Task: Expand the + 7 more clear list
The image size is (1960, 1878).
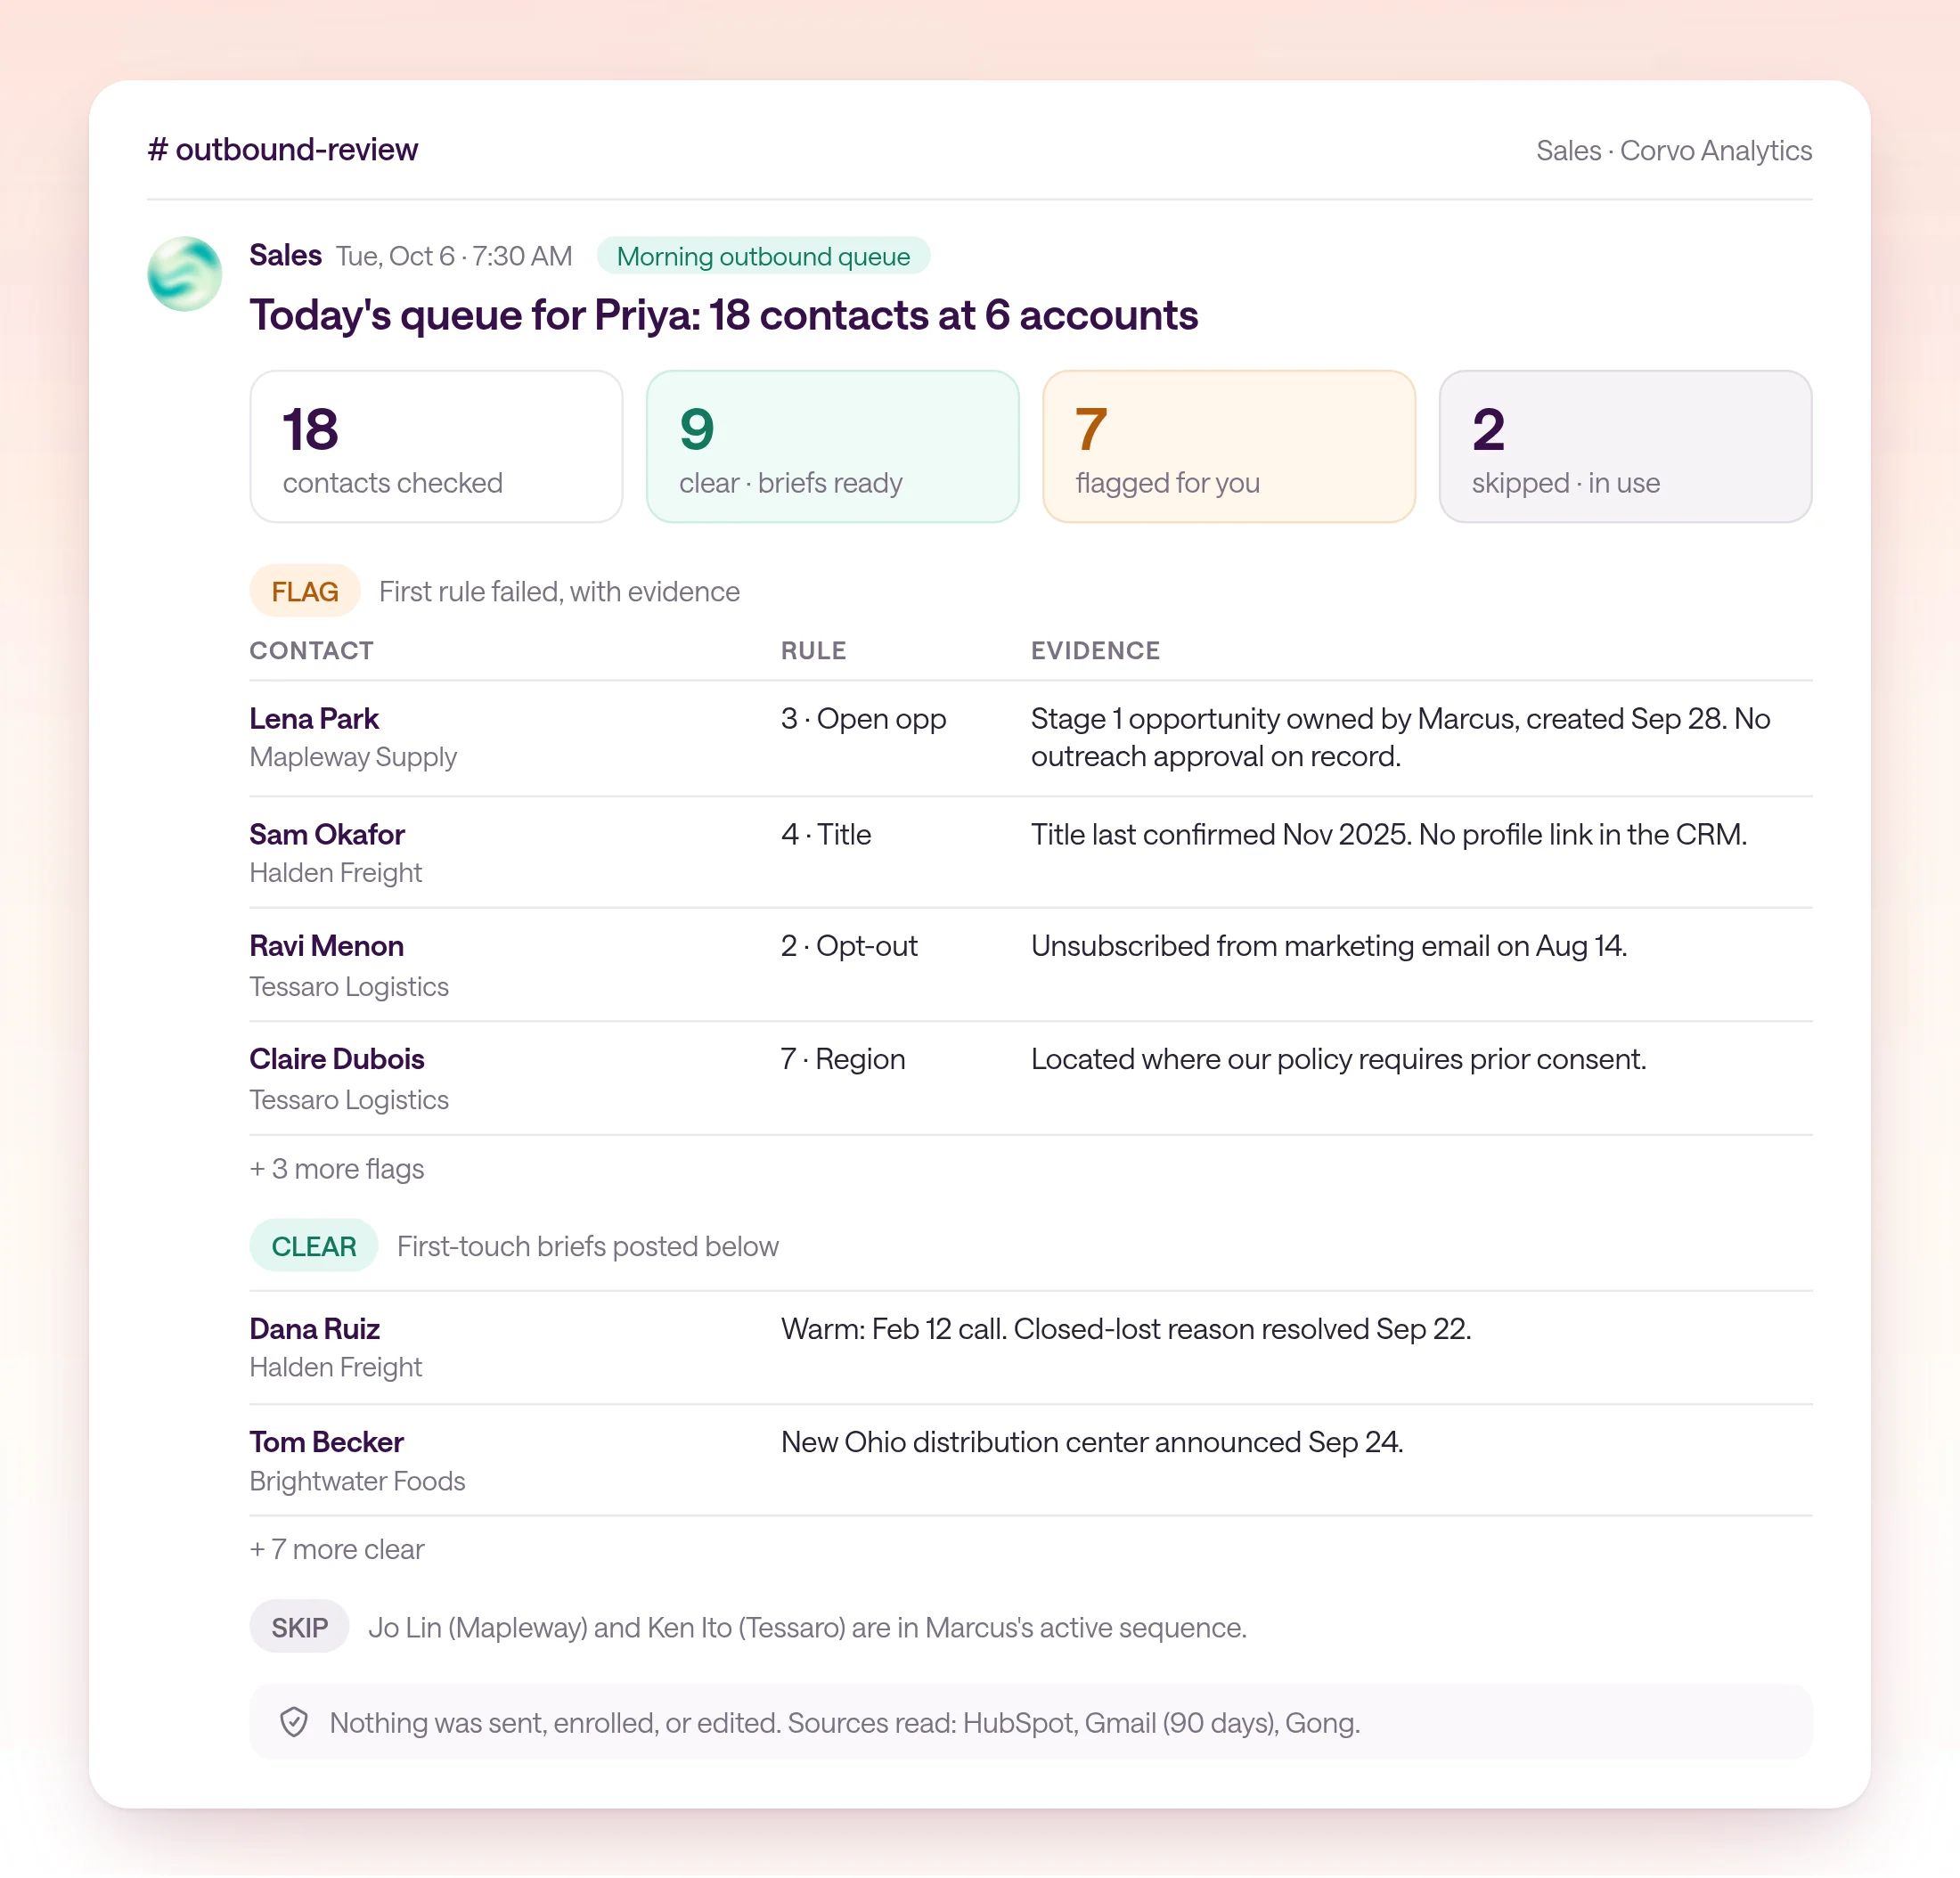Action: (337, 1549)
